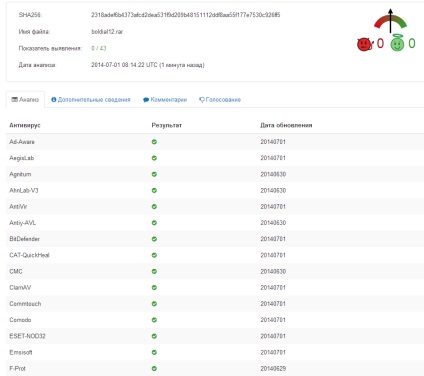Image resolution: width=424 pixels, height=376 pixels.
Task: Click the green check icon for Agnitum
Action: [154, 174]
